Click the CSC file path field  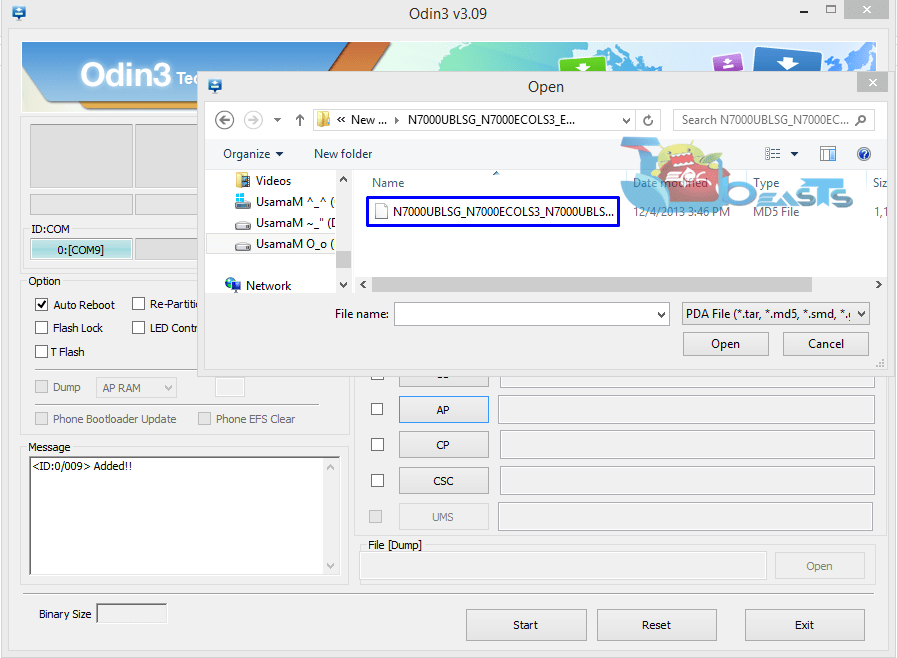click(686, 481)
